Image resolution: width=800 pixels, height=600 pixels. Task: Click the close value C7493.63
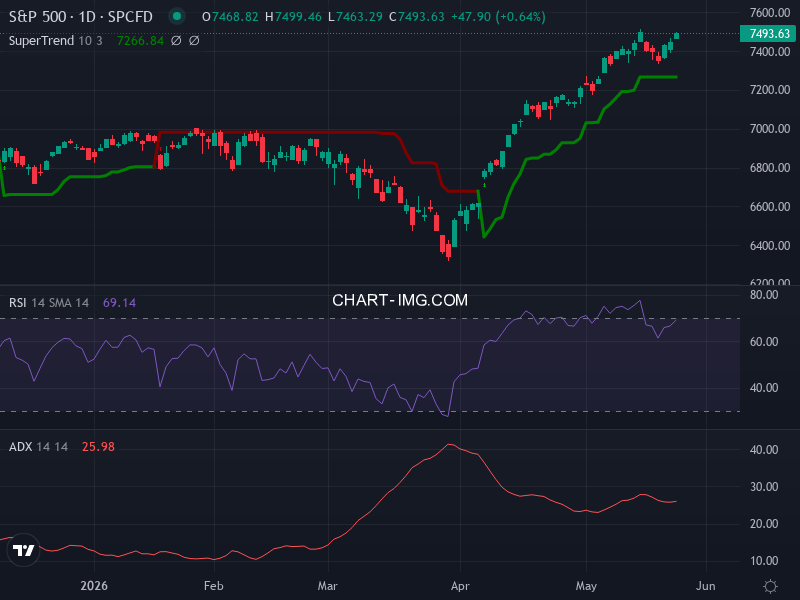click(x=417, y=17)
